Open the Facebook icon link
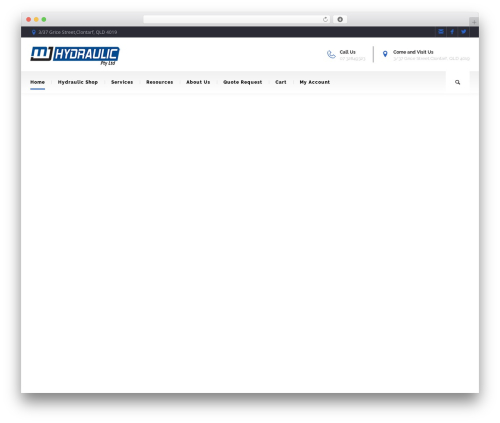Screen dimensions: 500x423 [452, 32]
